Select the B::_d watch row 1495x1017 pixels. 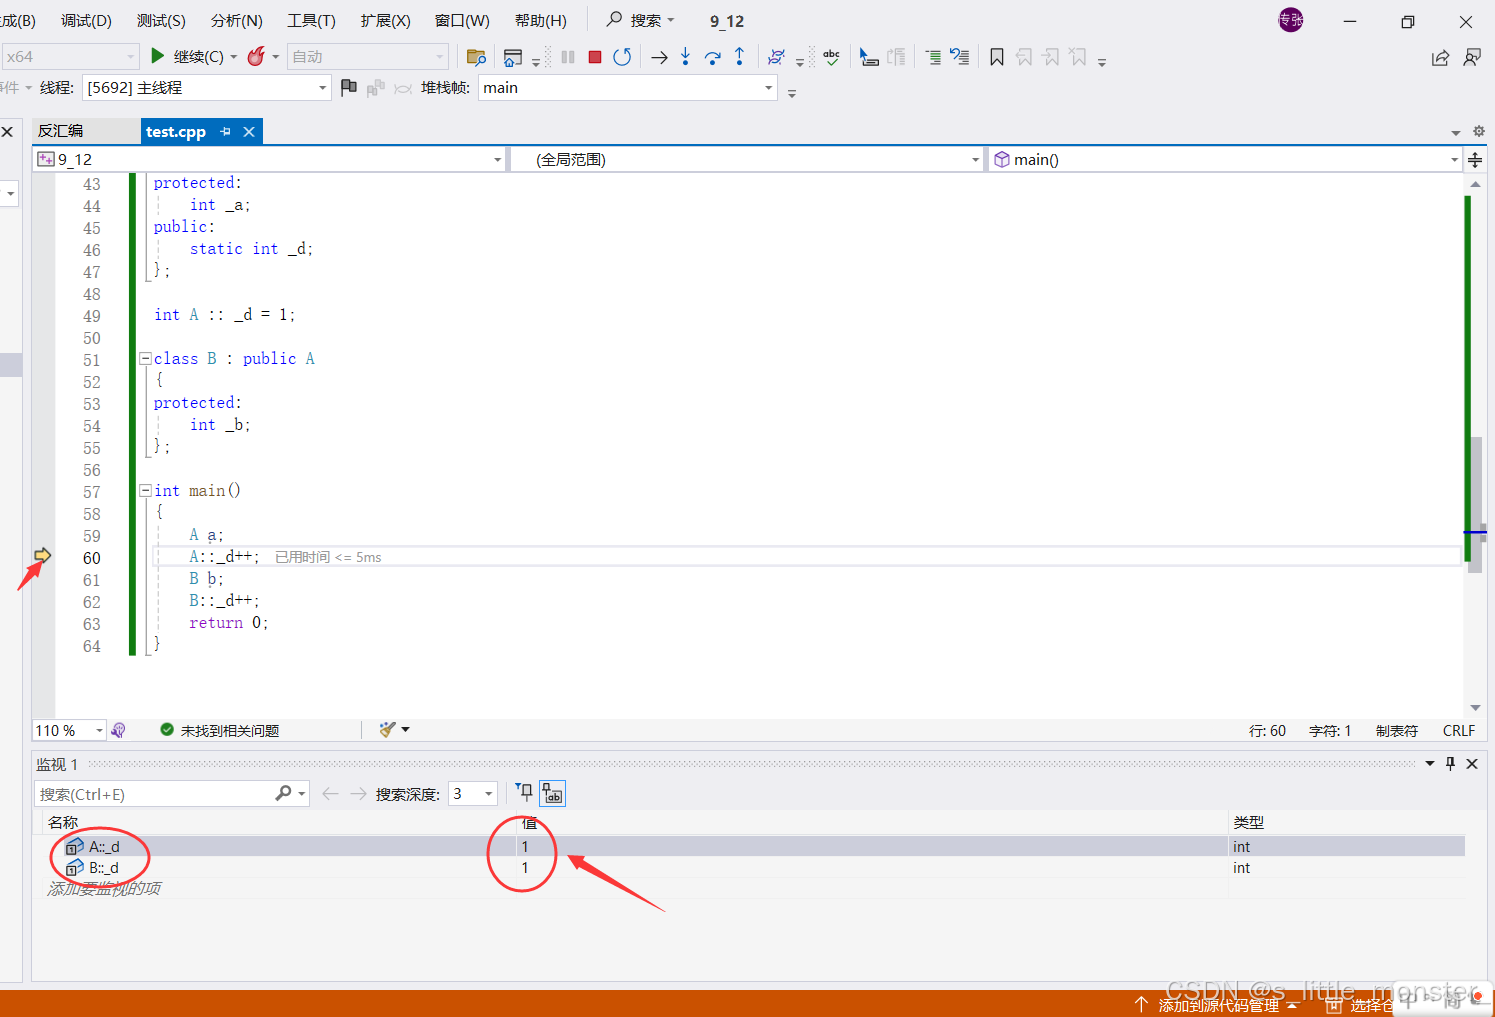[x=749, y=868]
